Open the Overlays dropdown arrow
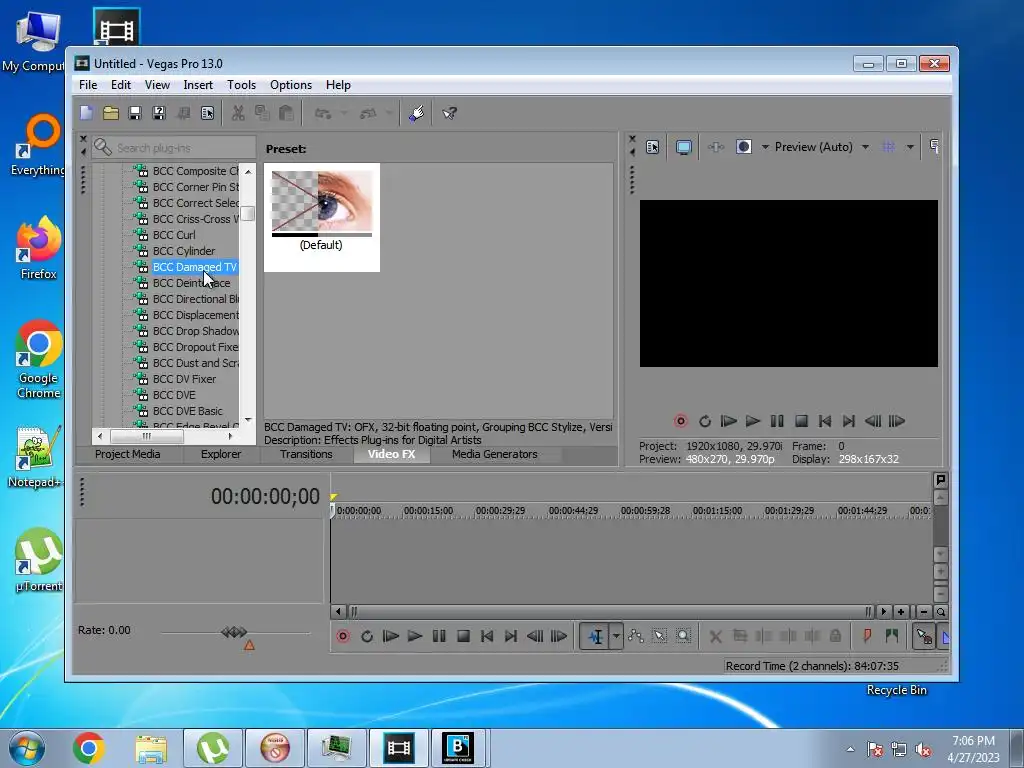1024x768 pixels. 910,147
